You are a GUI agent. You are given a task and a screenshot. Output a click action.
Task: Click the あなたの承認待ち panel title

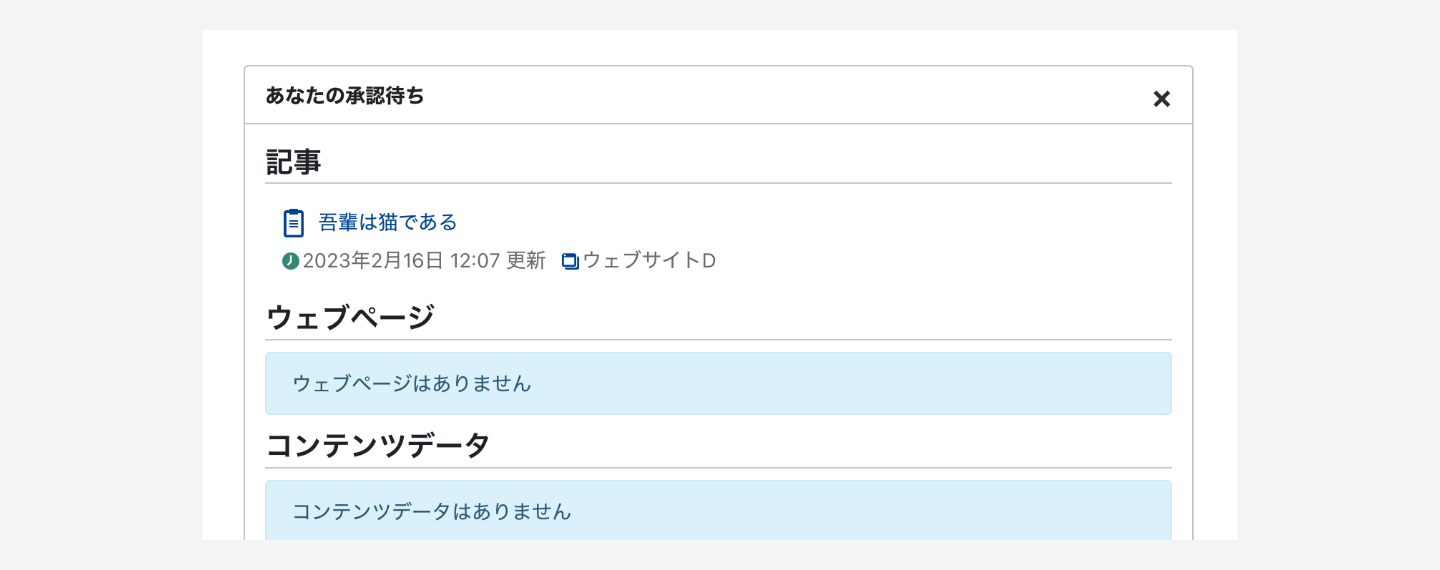coord(345,96)
